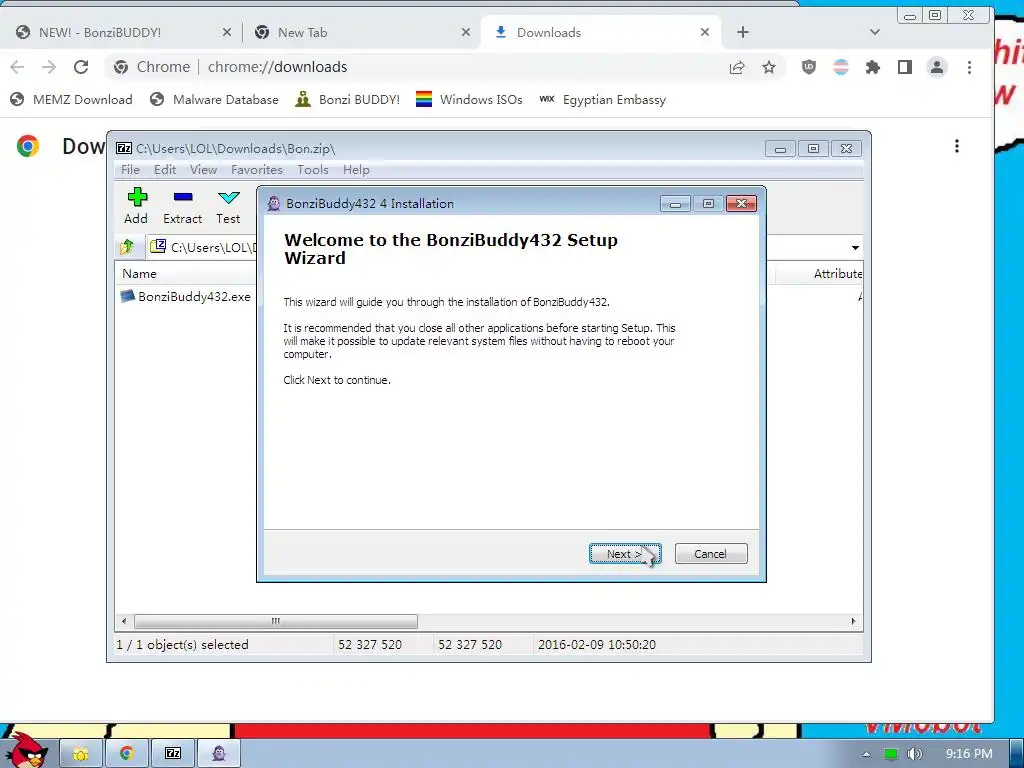1024x768 pixels.
Task: Click the volume speaker tray icon
Action: tap(914, 754)
